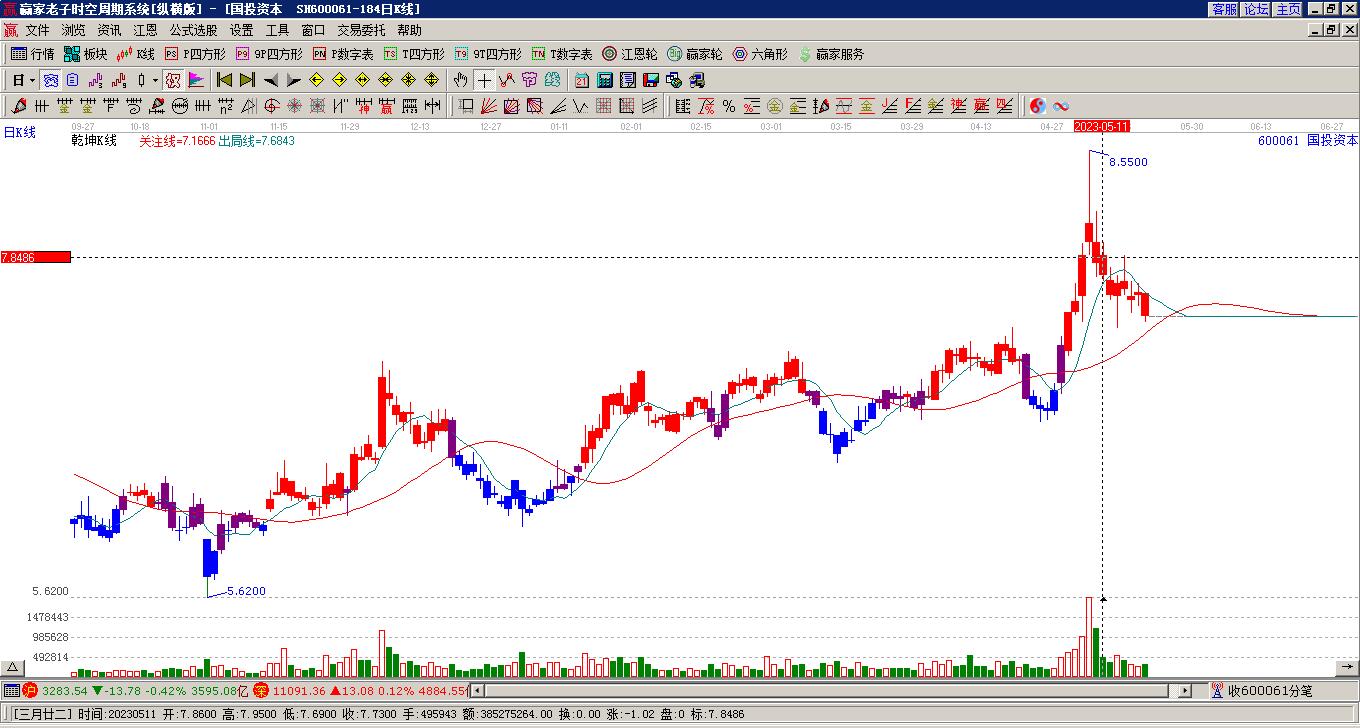The height and width of the screenshot is (728, 1360).
Task: Open the 六角形 hexagon tool
Action: point(760,54)
